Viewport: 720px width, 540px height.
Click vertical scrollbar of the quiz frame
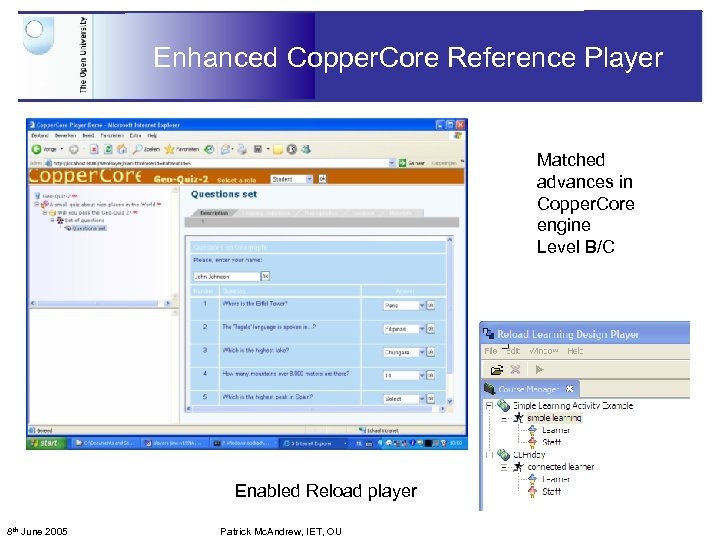tap(450, 320)
